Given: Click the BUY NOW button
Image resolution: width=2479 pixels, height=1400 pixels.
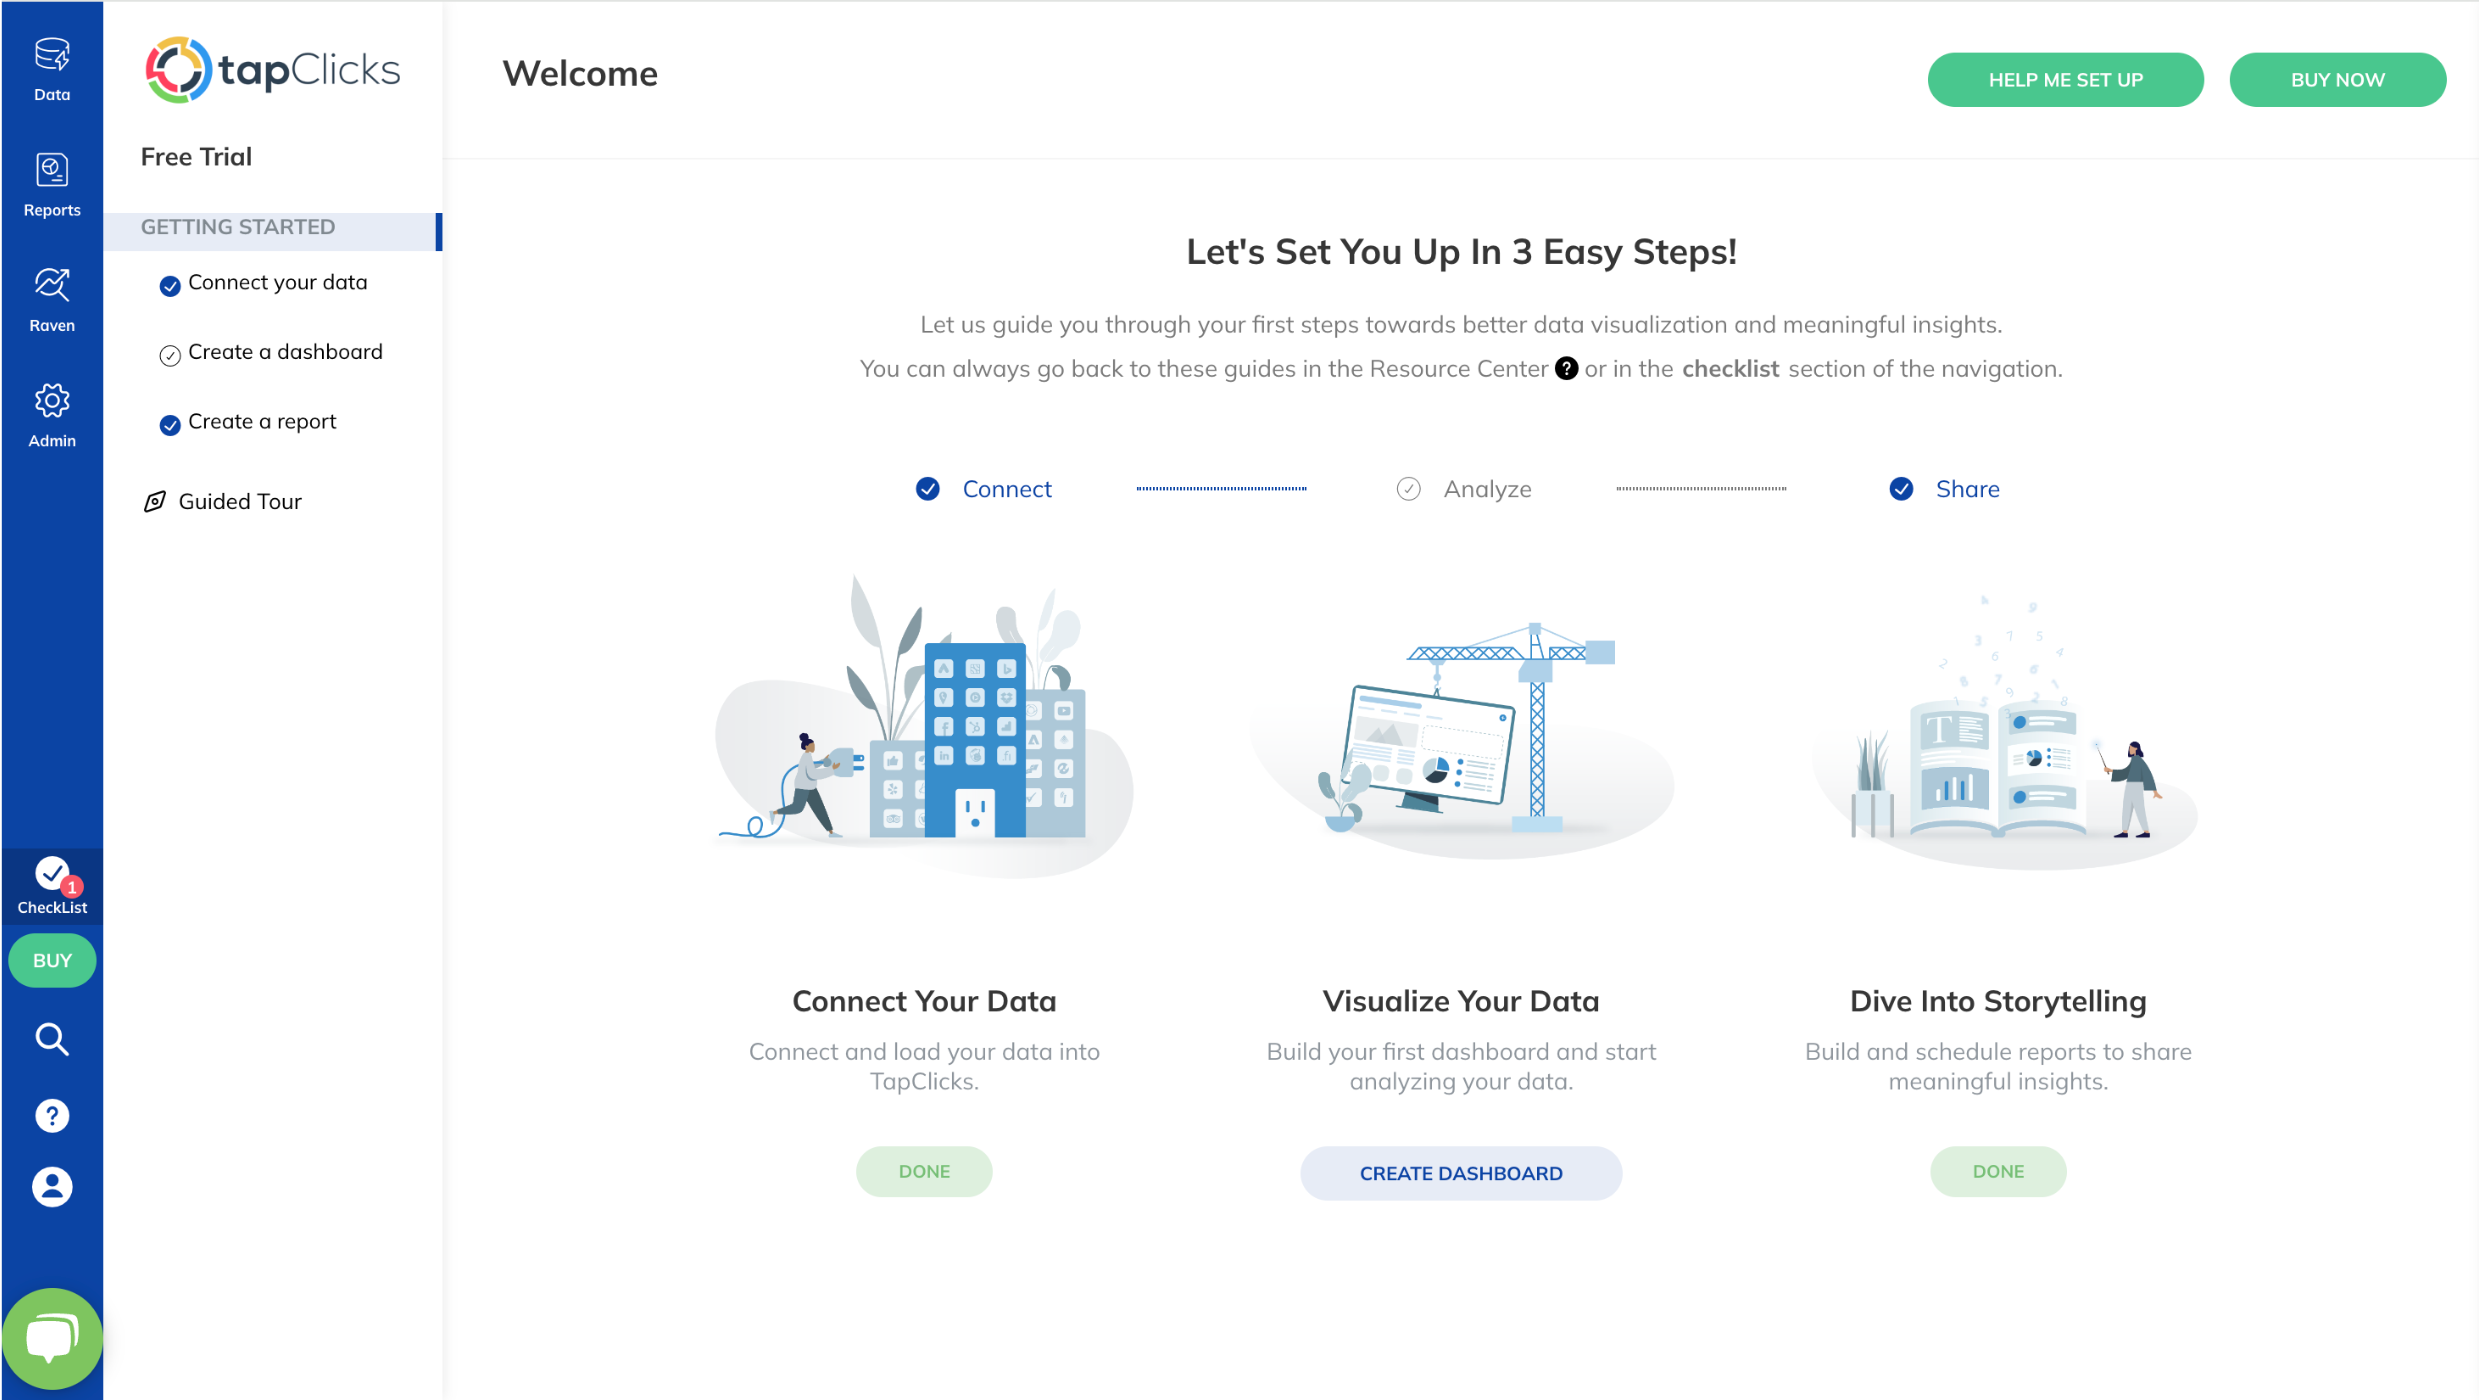Looking at the screenshot, I should pyautogui.click(x=2337, y=79).
